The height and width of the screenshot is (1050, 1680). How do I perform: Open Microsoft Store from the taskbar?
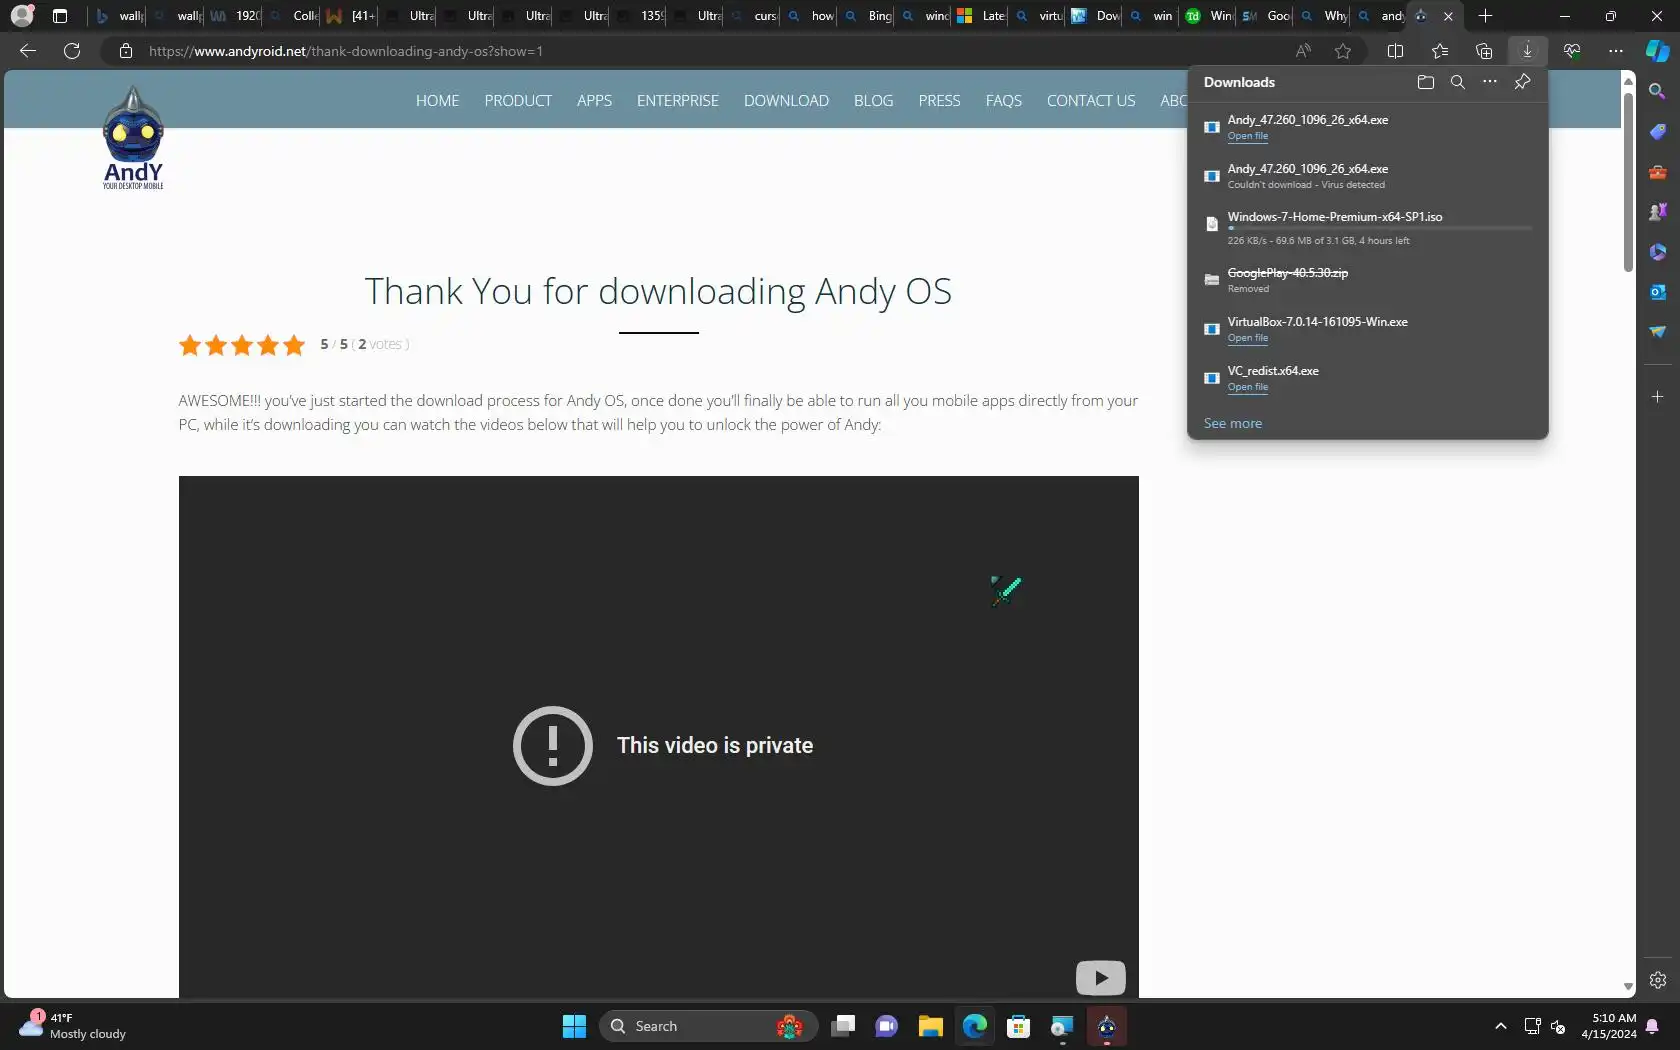[x=1018, y=1026]
